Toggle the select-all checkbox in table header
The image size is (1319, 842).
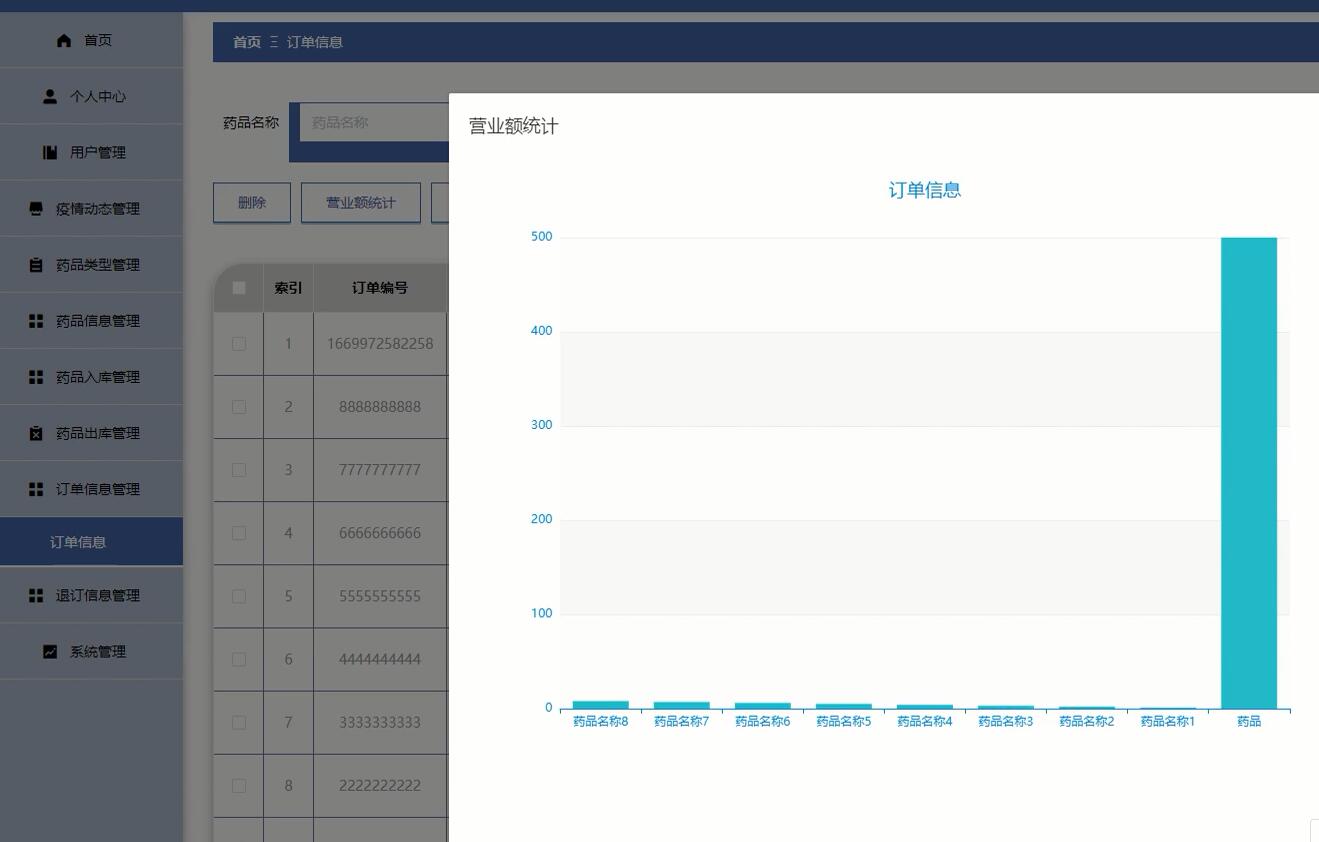(x=239, y=288)
